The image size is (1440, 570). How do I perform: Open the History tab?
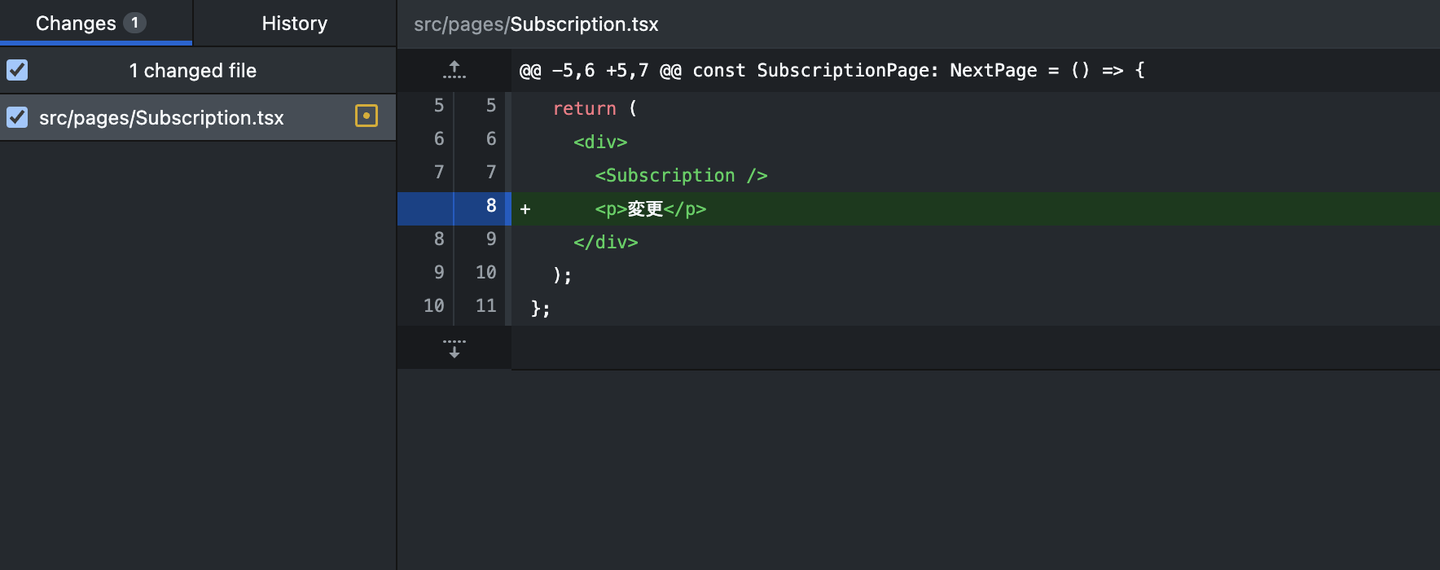tap(294, 23)
